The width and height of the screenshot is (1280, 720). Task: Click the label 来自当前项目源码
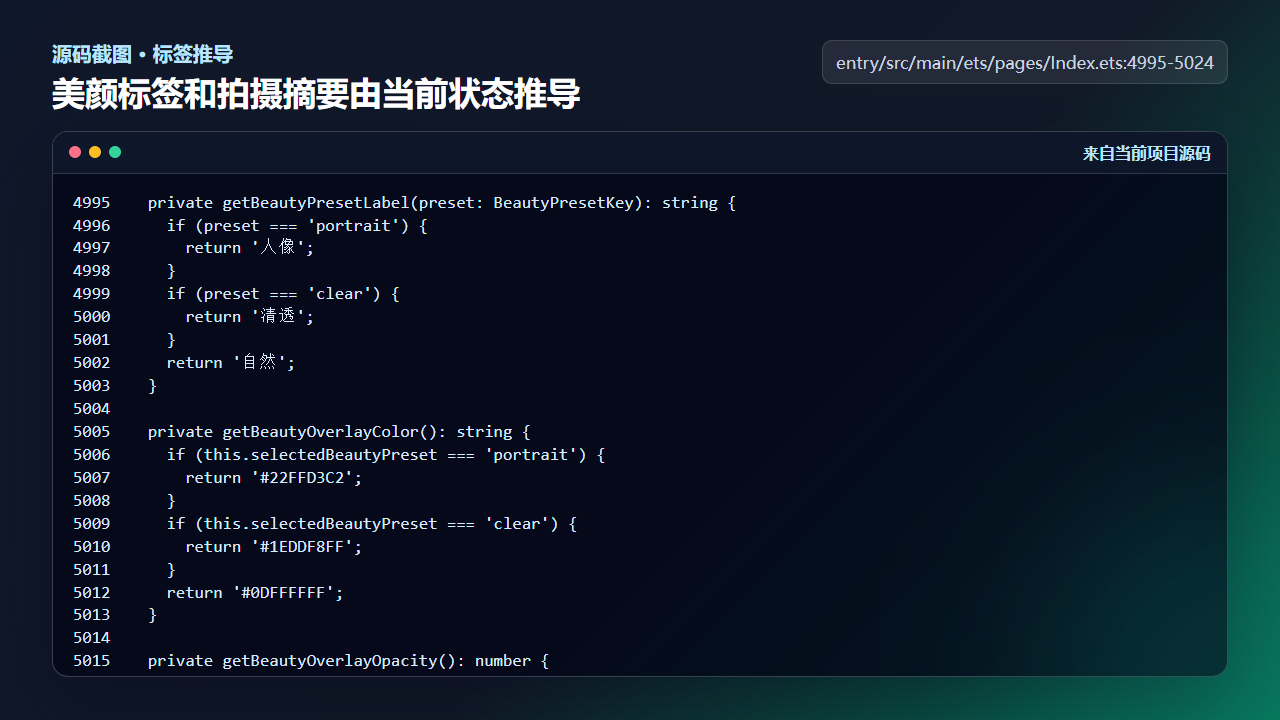1146,153
